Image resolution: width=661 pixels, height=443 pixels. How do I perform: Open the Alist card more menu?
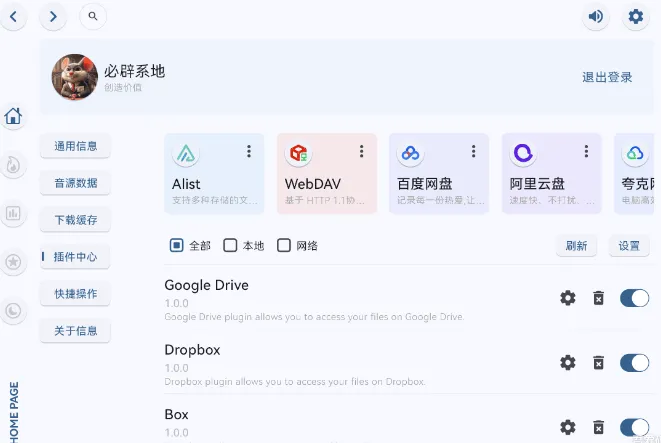(x=249, y=151)
